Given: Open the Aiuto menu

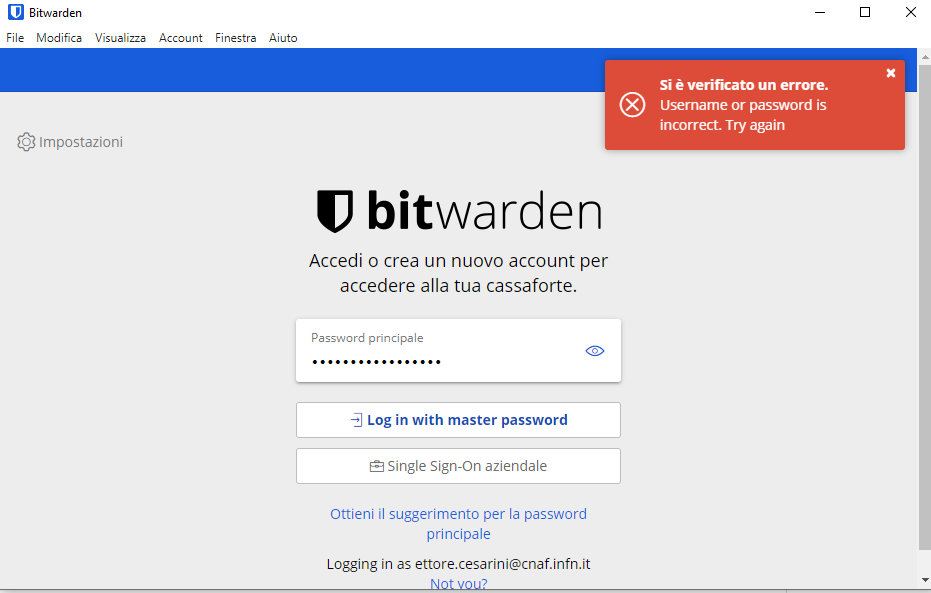Looking at the screenshot, I should [283, 37].
